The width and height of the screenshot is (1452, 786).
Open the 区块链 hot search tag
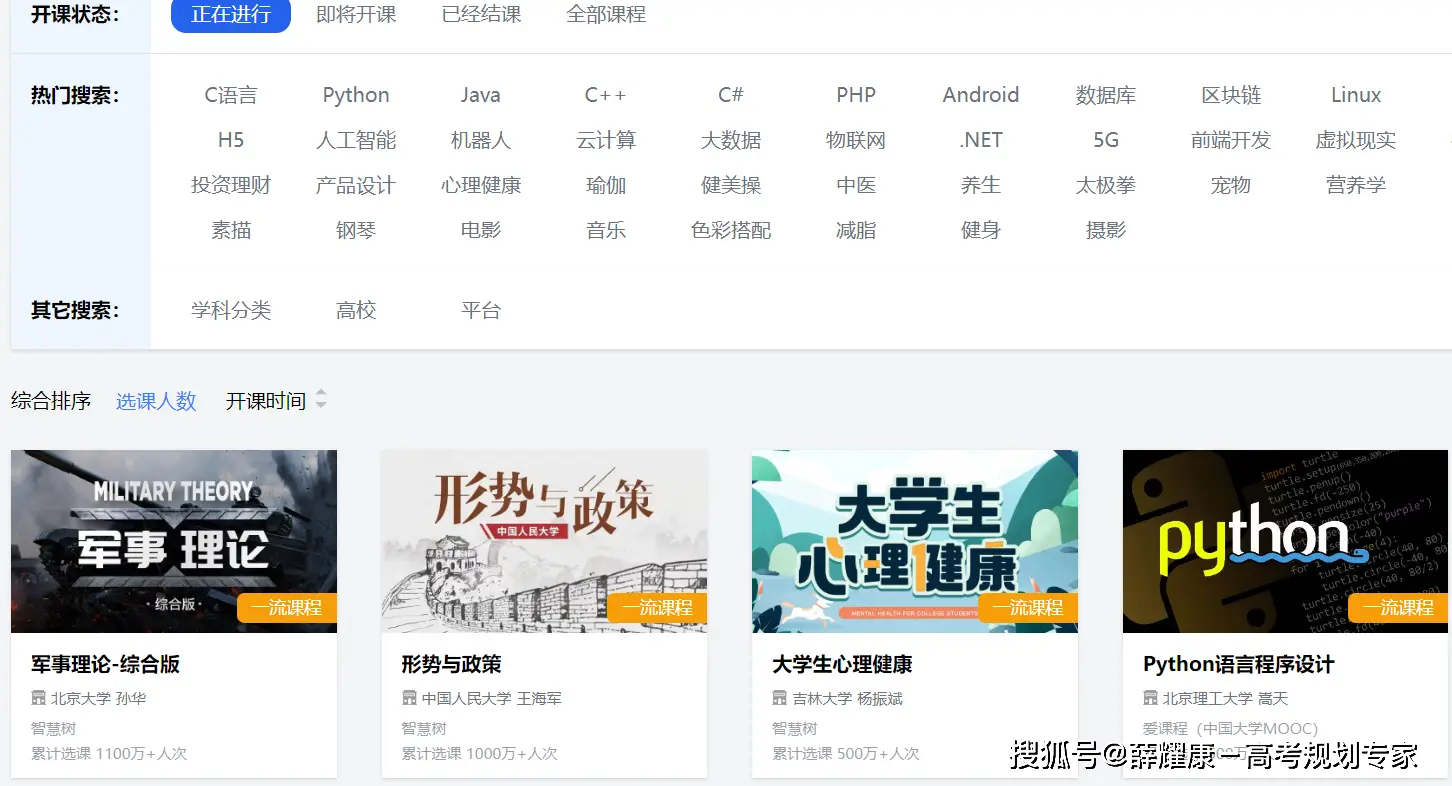coord(1230,94)
